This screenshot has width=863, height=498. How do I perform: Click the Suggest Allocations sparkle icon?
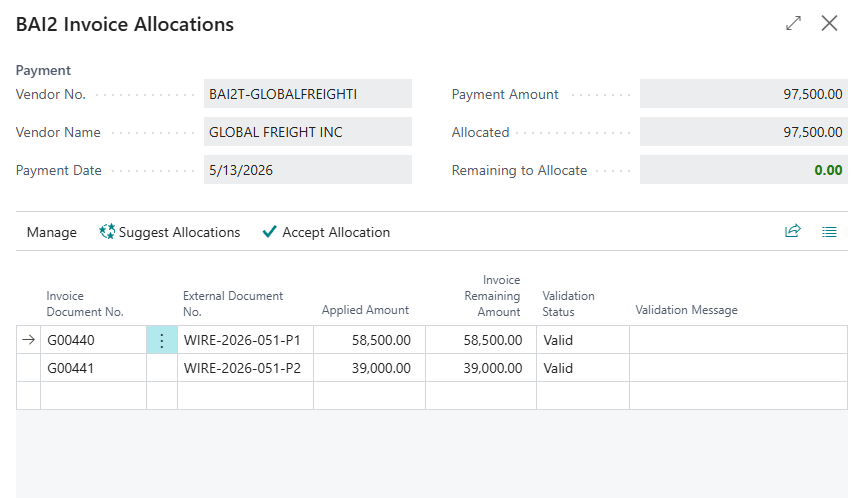(x=107, y=232)
